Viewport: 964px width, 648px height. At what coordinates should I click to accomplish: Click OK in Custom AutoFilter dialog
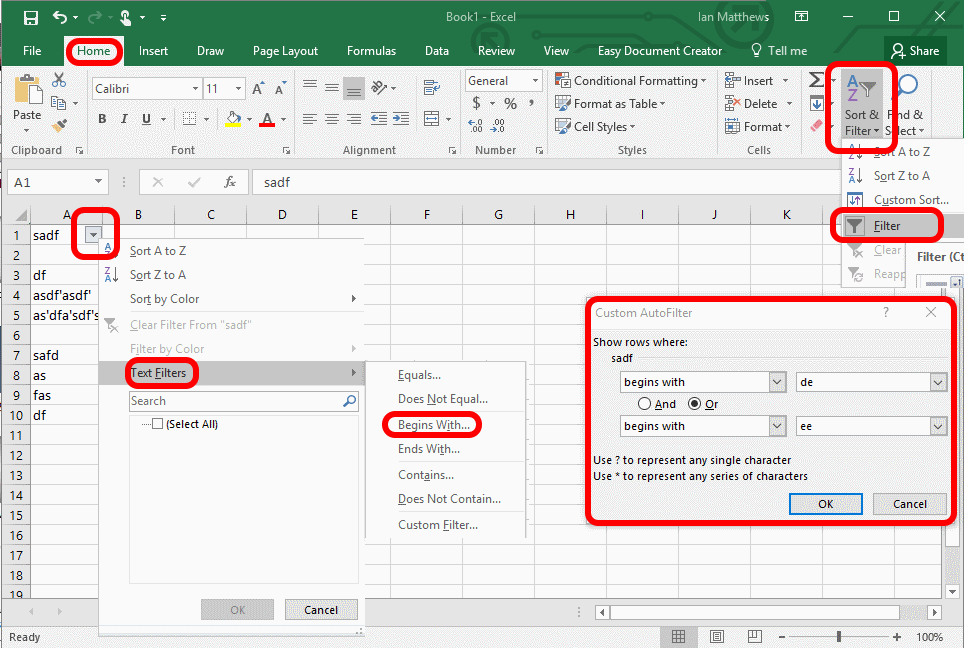[826, 504]
